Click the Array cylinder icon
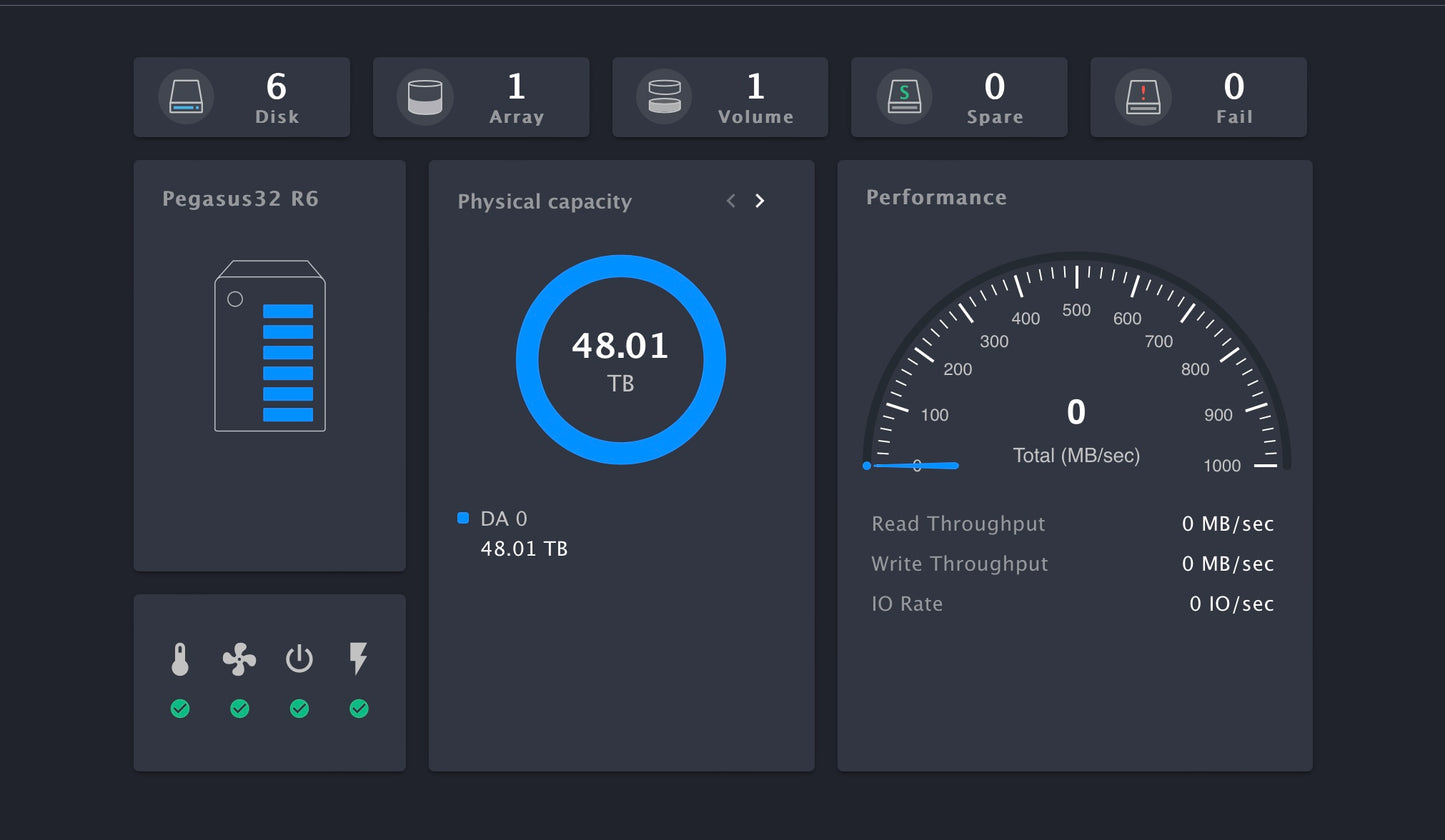Screen dimensions: 1445x840 (x=425, y=96)
